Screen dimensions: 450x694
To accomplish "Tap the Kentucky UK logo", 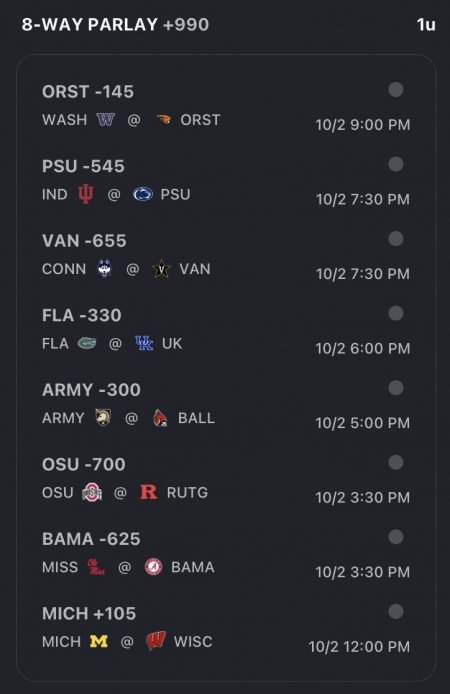I will coord(144,343).
